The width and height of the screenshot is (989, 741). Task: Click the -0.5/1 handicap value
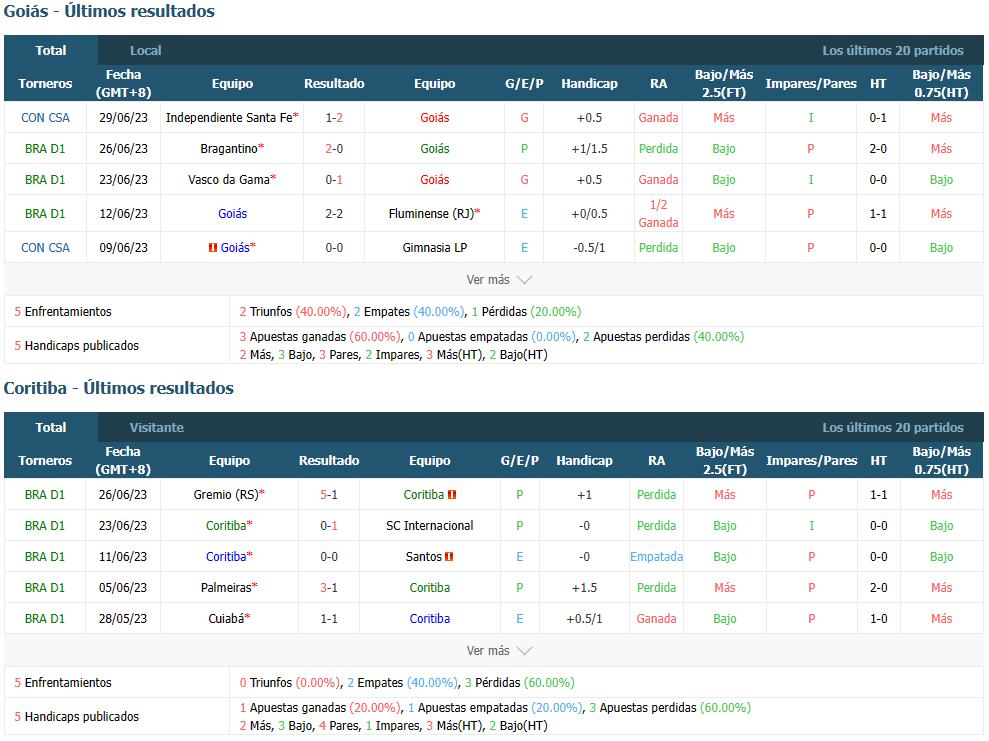[589, 248]
